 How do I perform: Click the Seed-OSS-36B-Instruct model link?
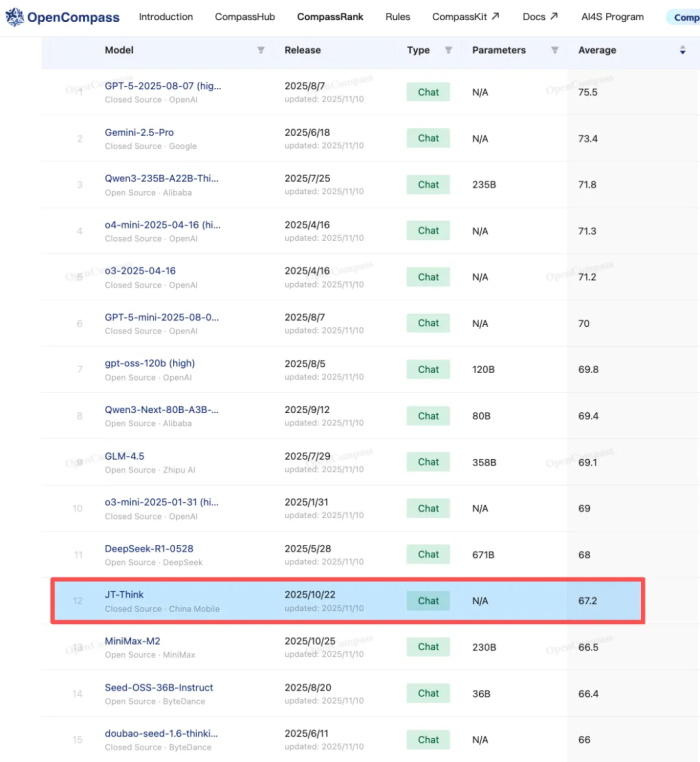[x=158, y=687]
